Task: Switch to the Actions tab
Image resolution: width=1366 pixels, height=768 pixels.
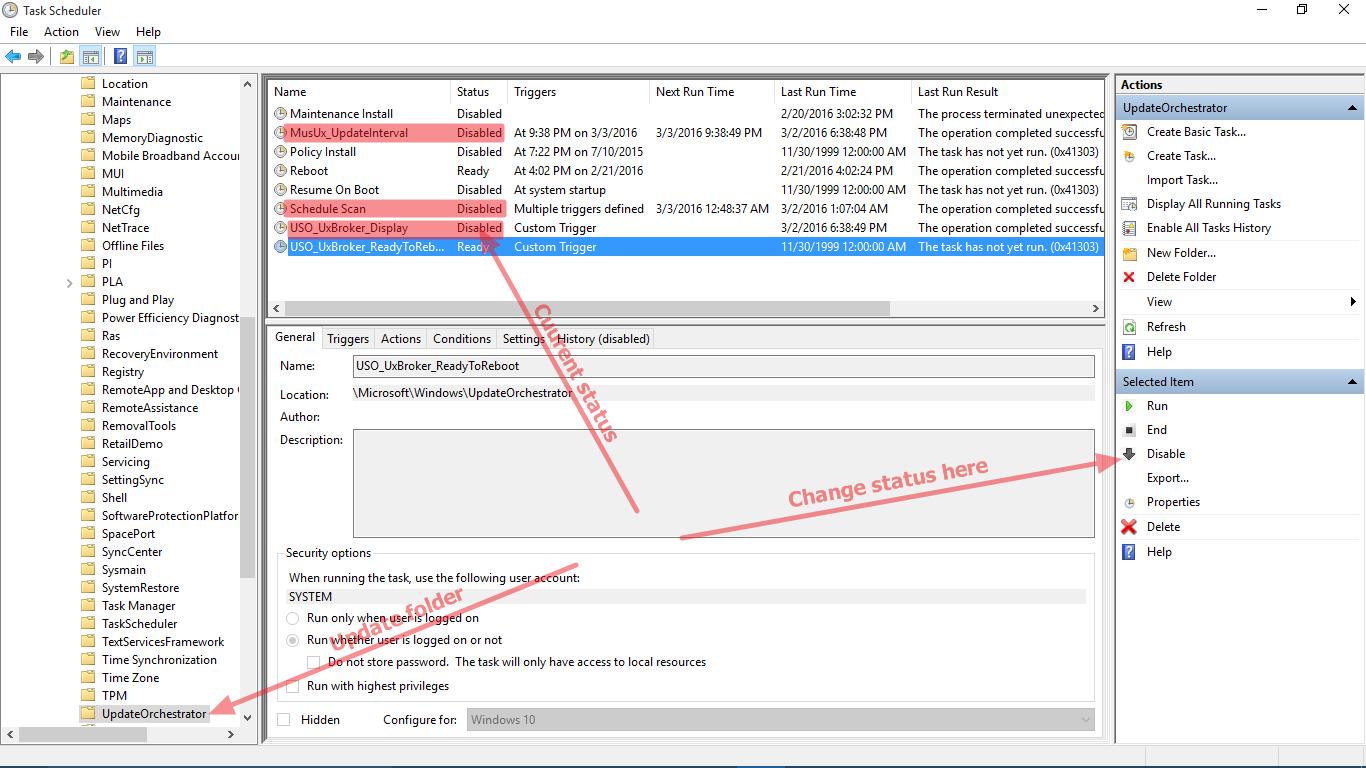Action: (401, 339)
